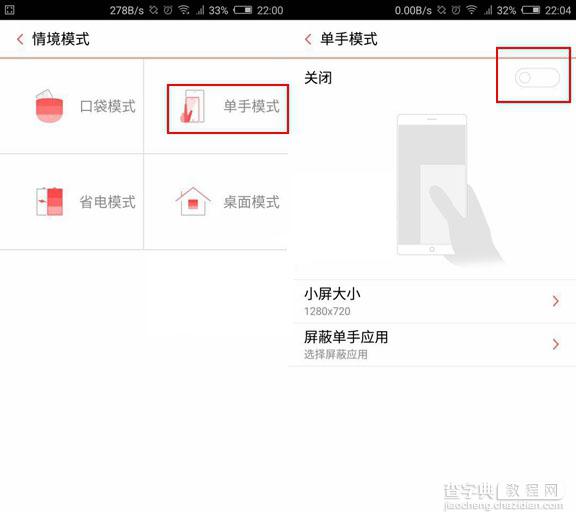Viewport: 576px width, 512px height.
Task: Tap the 单手模式 page title
Action: pyautogui.click(x=349, y=39)
